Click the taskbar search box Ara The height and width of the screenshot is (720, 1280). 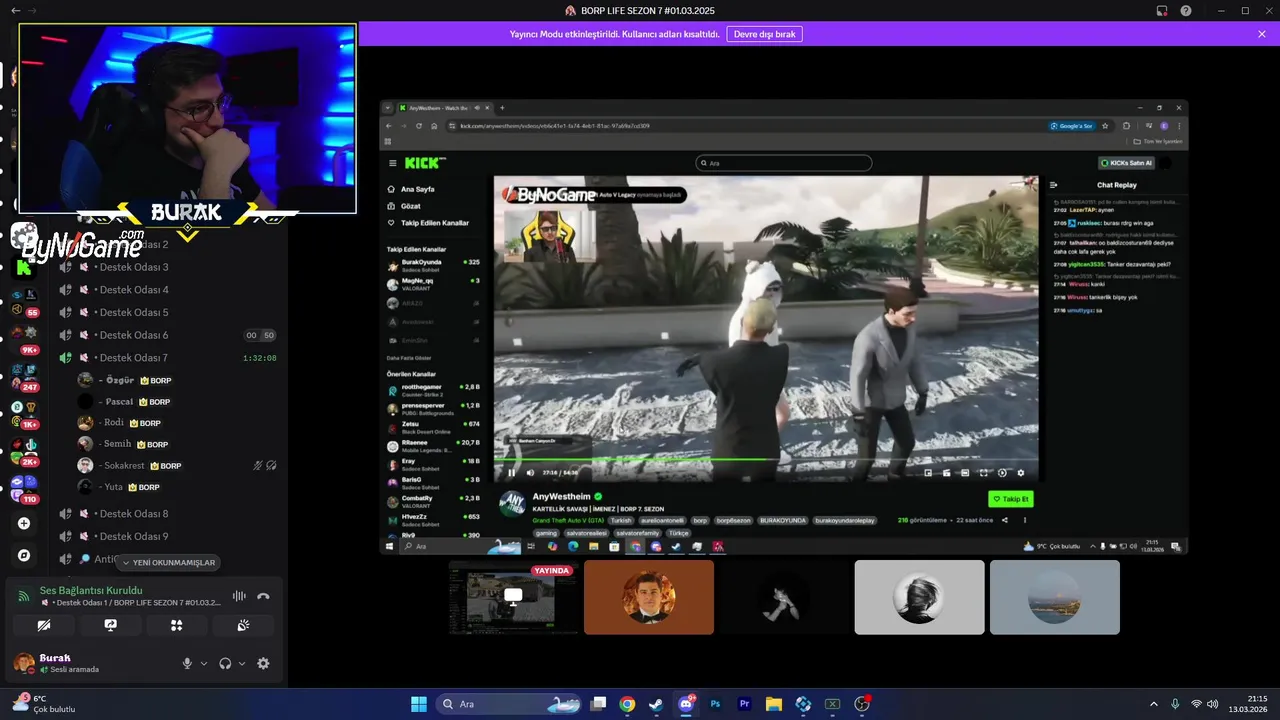[x=510, y=704]
